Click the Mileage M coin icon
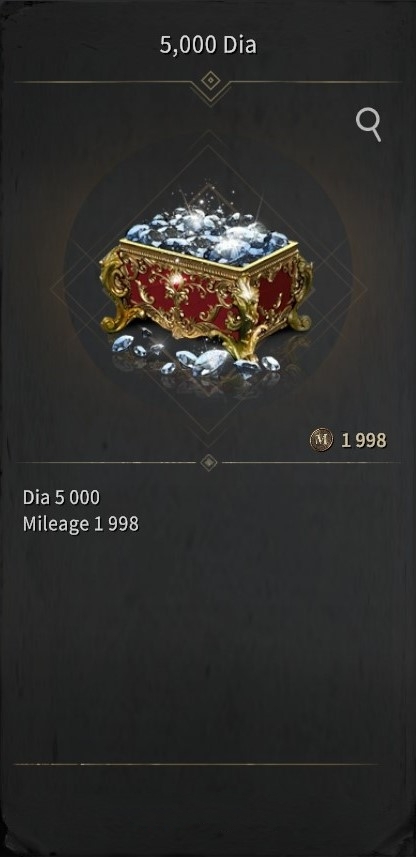 321,439
